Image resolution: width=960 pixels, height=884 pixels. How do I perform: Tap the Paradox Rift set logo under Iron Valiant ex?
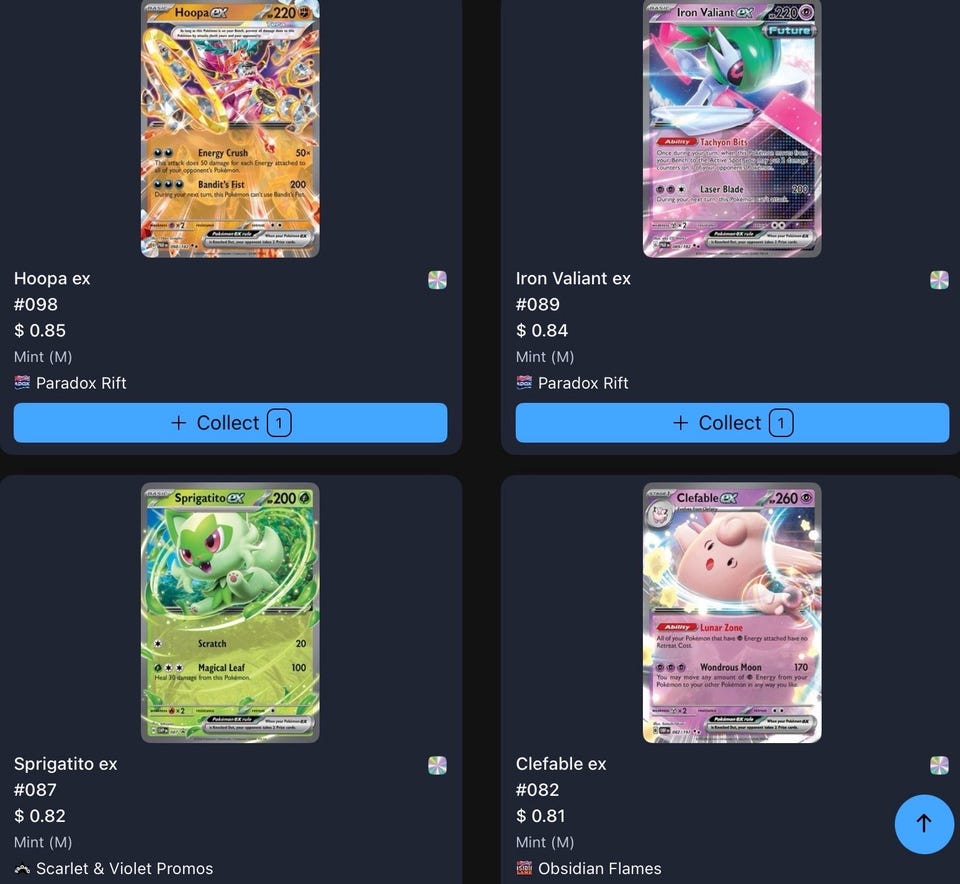point(524,383)
